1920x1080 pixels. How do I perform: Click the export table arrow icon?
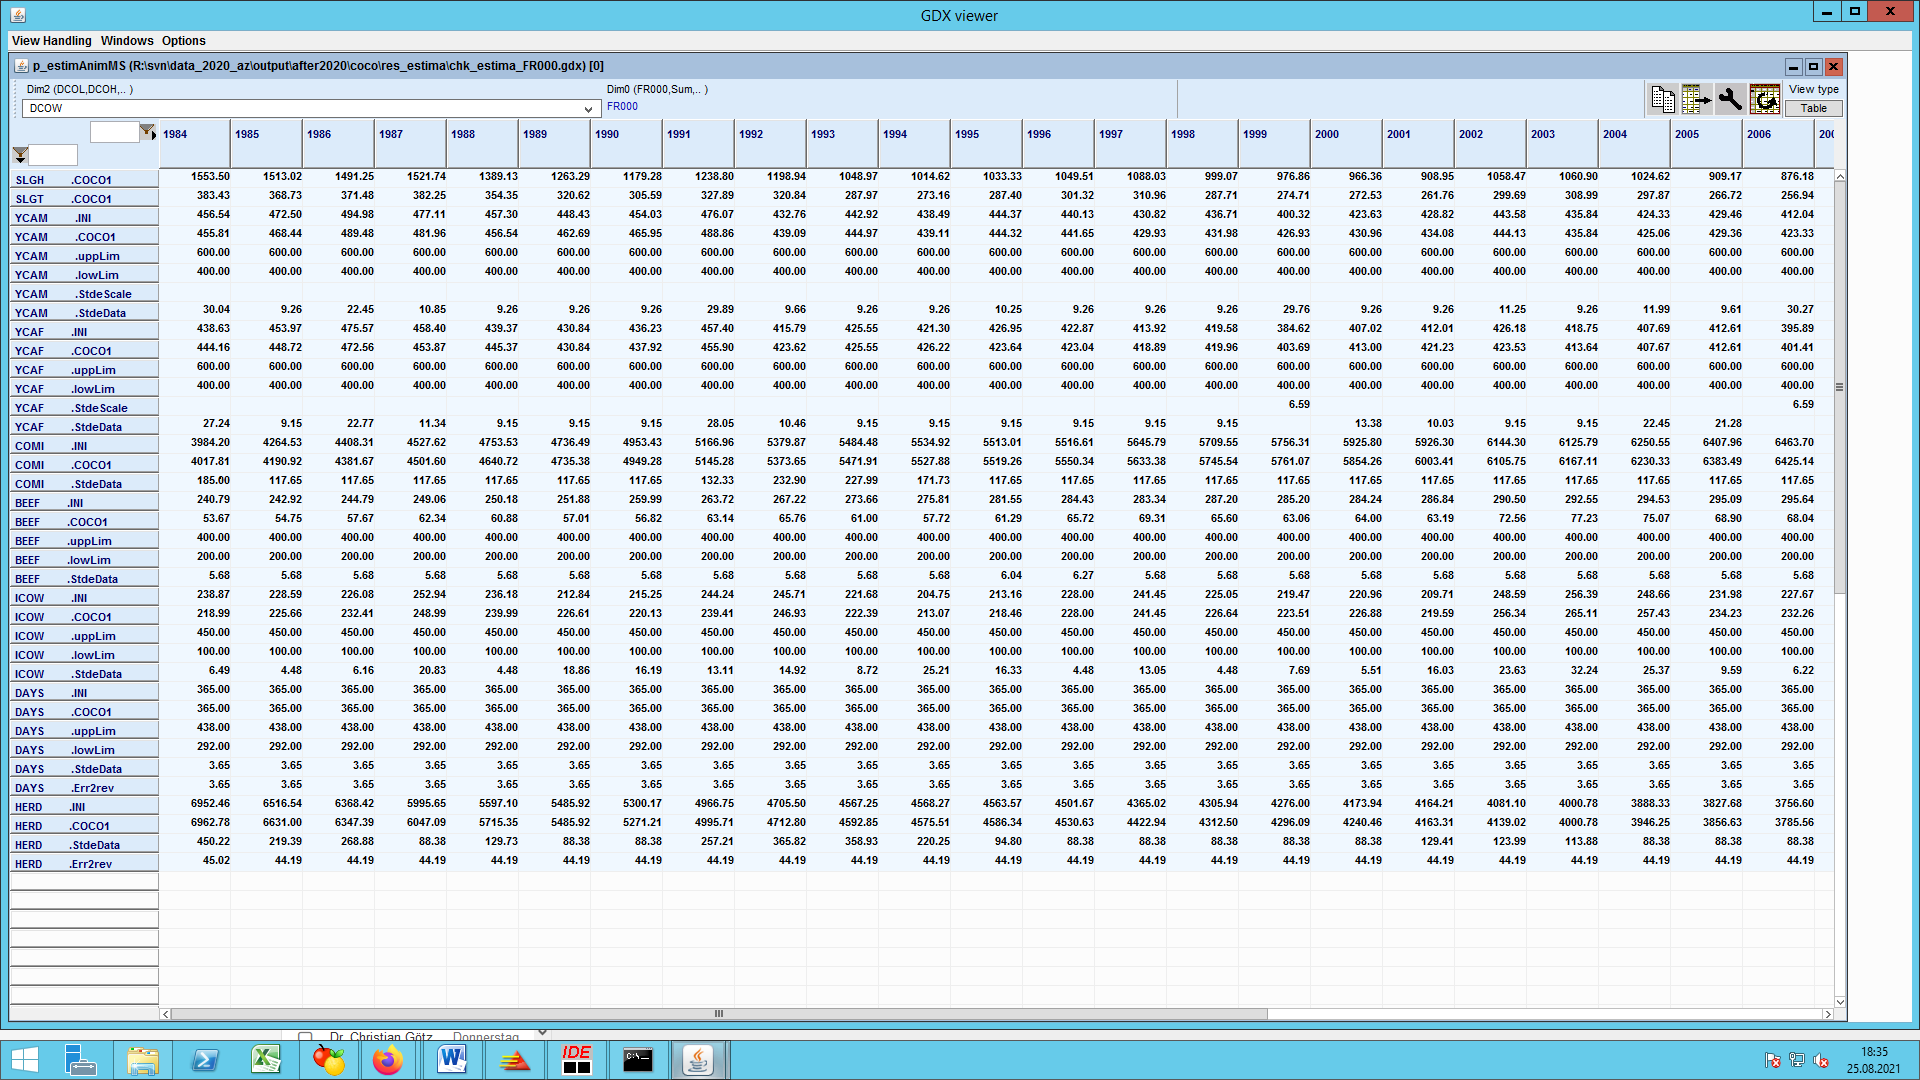pos(1697,99)
